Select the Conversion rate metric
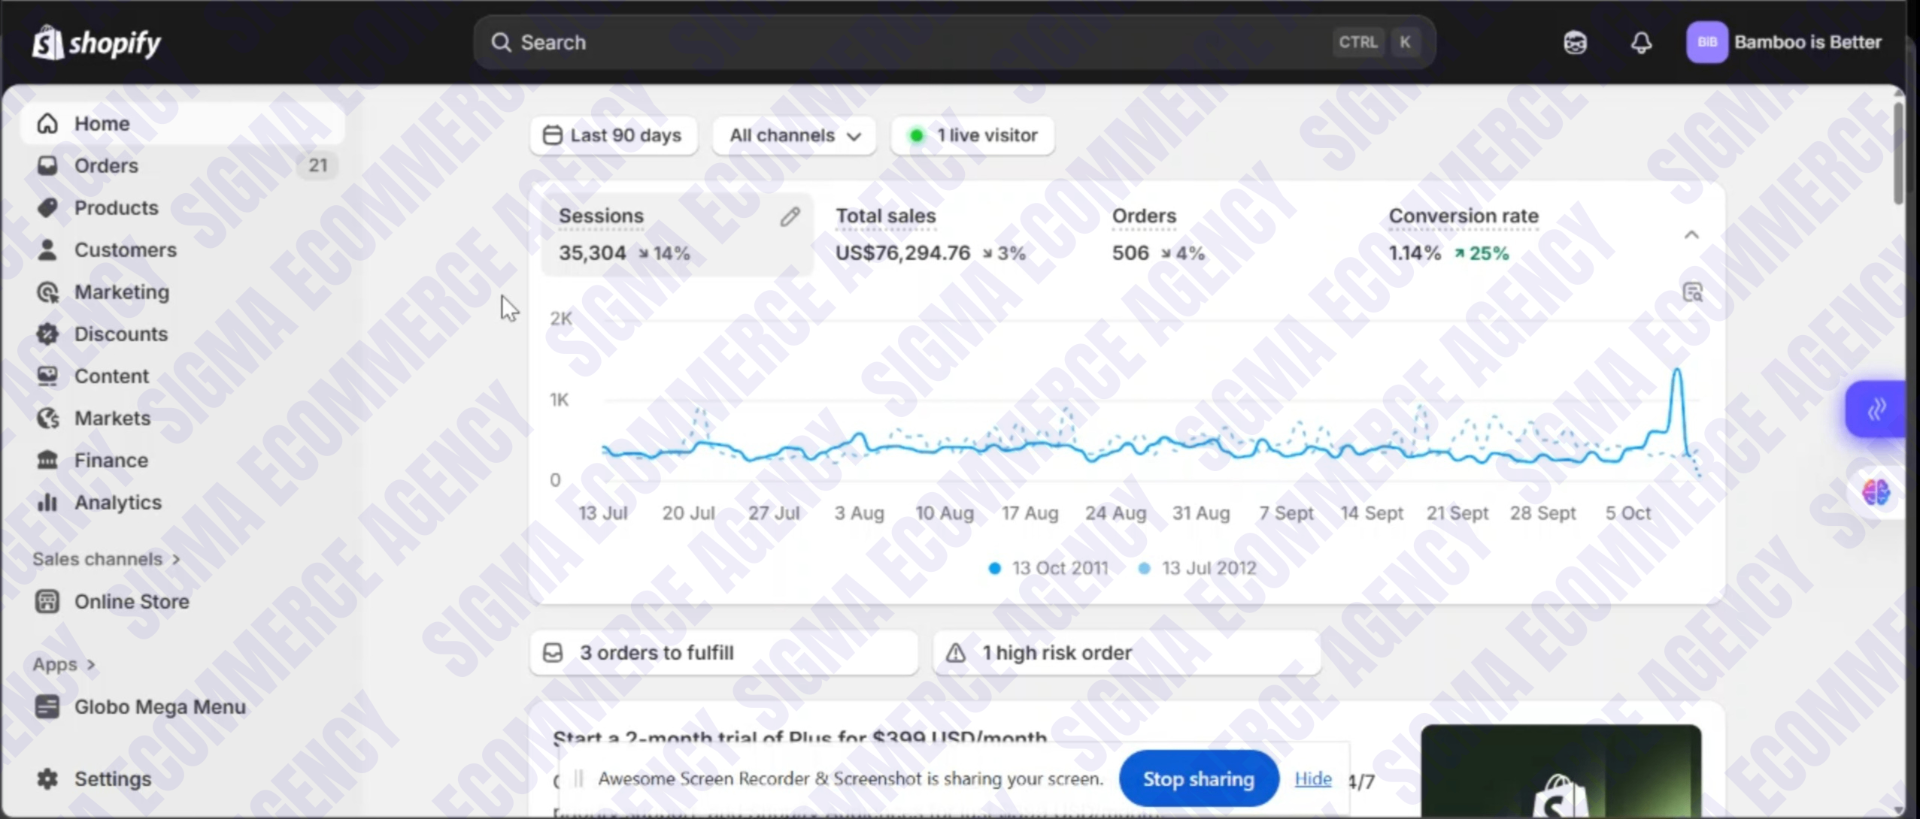The height and width of the screenshot is (819, 1920). 1463,235
